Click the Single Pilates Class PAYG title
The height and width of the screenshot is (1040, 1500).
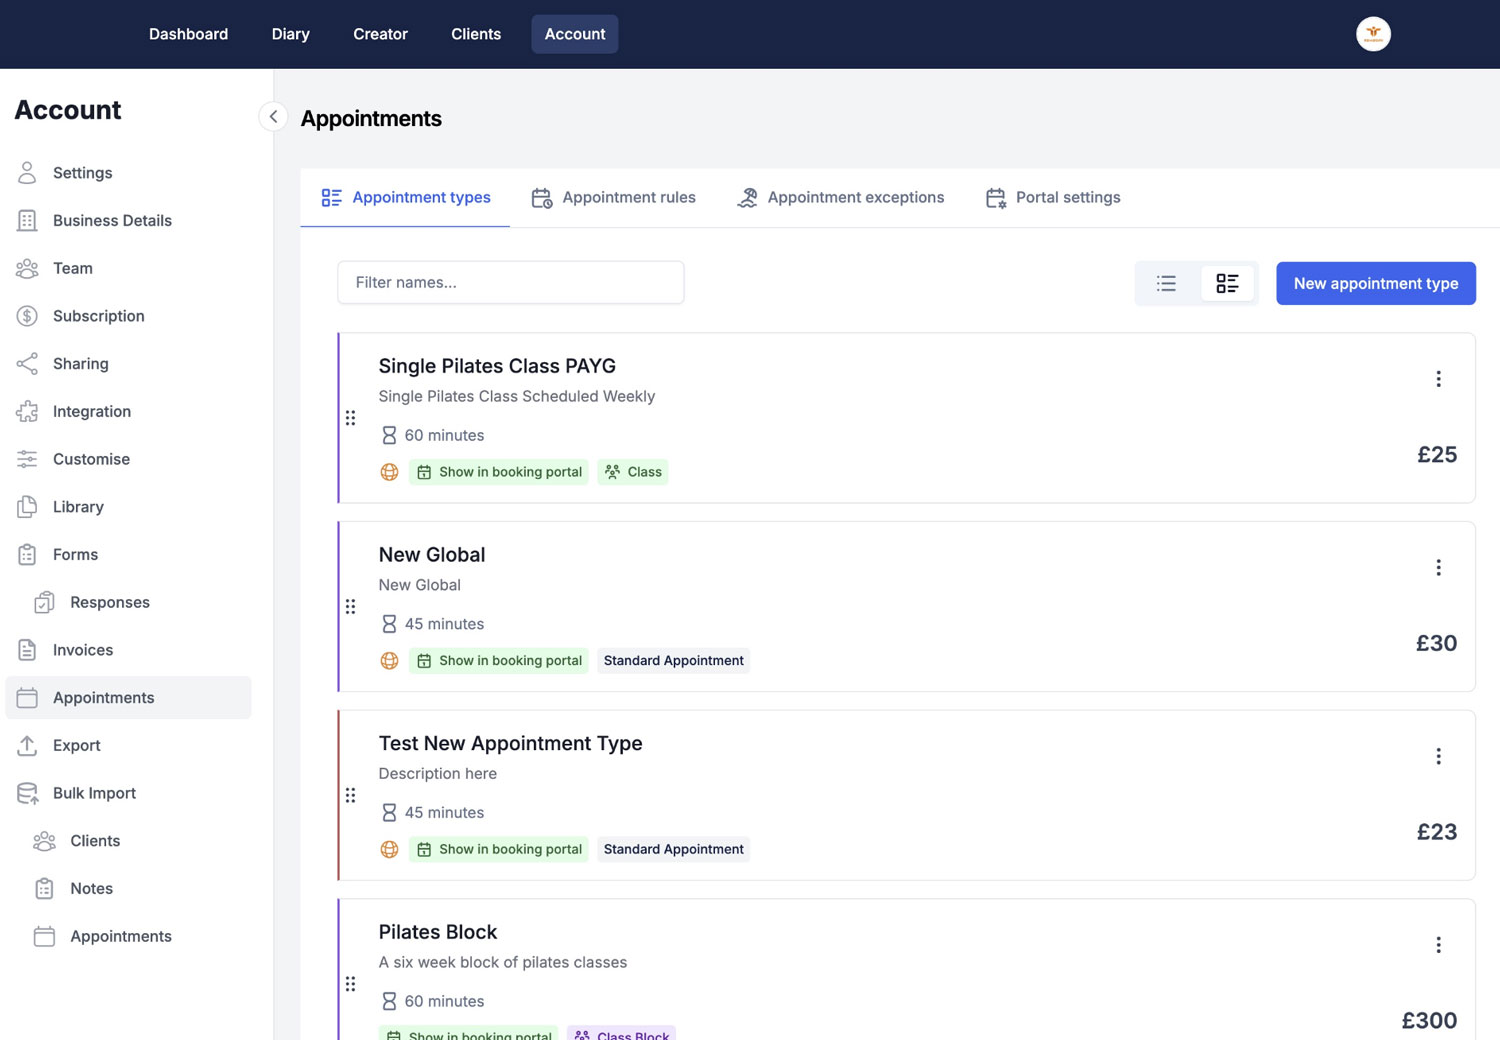tap(497, 366)
